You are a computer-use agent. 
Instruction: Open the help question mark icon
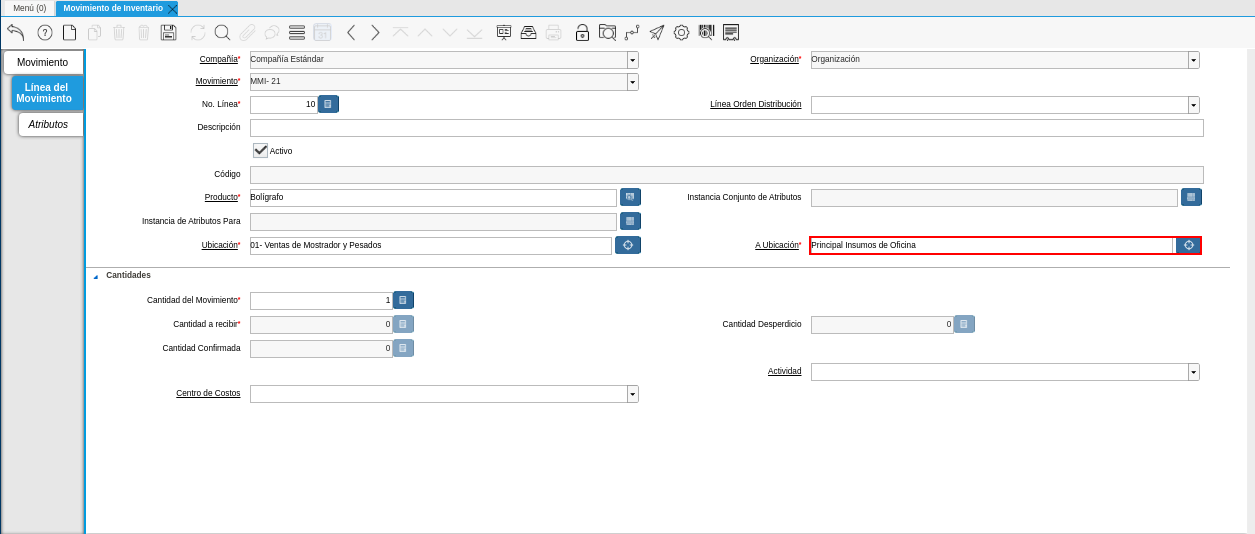45,32
